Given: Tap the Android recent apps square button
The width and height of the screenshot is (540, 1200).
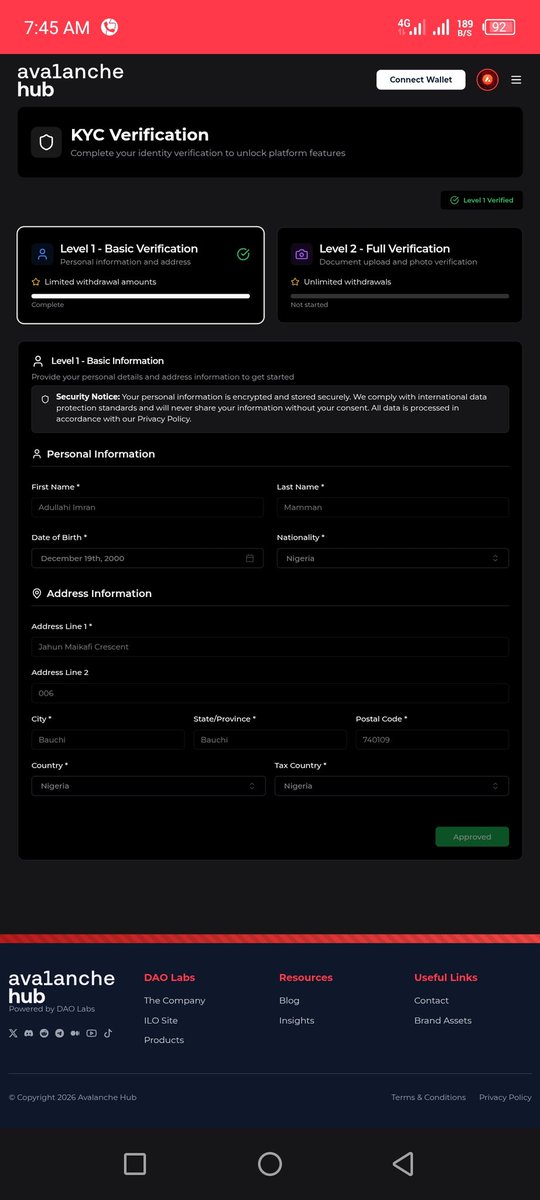Looking at the screenshot, I should coord(135,1163).
